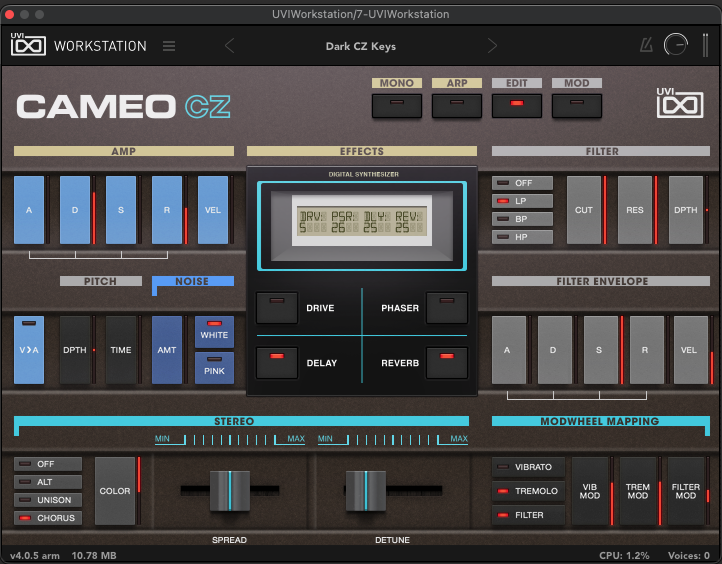Select the BP filter type
This screenshot has width=722, height=564.
pos(522,219)
